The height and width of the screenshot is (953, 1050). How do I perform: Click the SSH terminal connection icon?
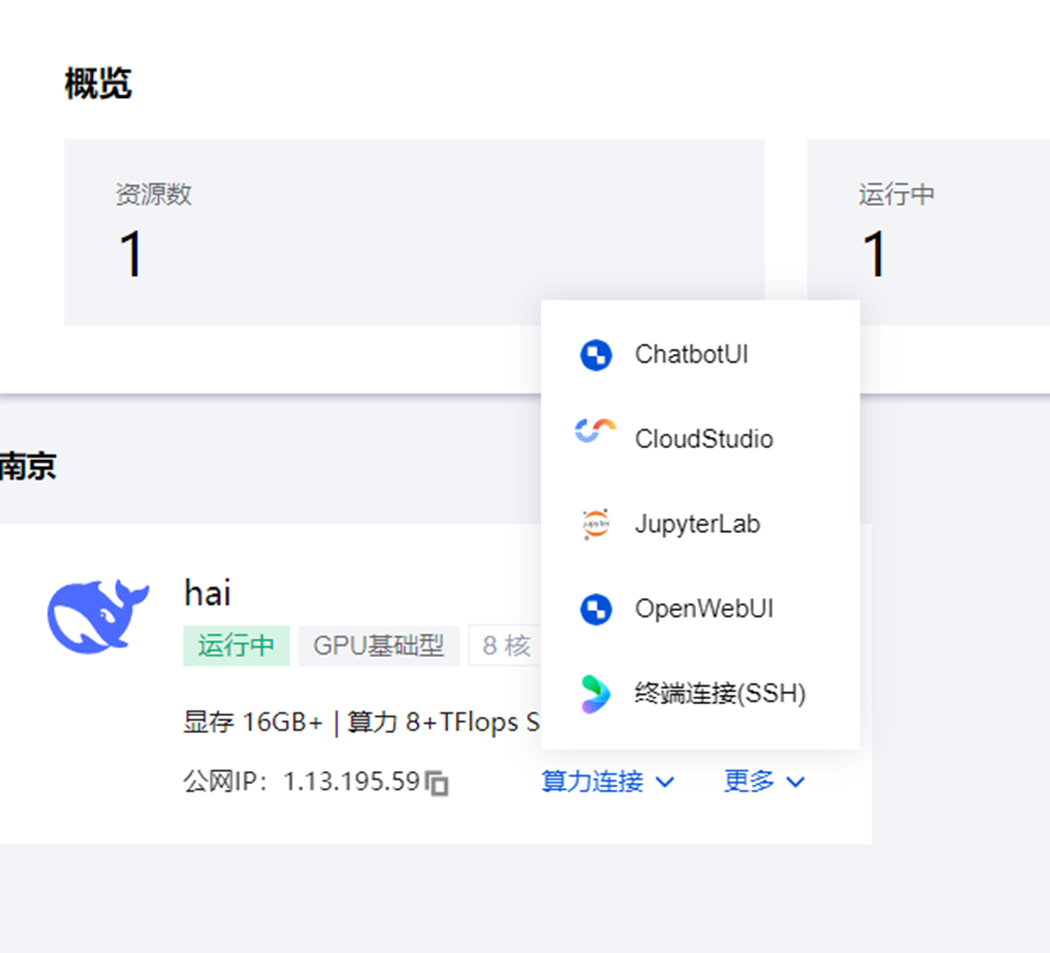594,692
